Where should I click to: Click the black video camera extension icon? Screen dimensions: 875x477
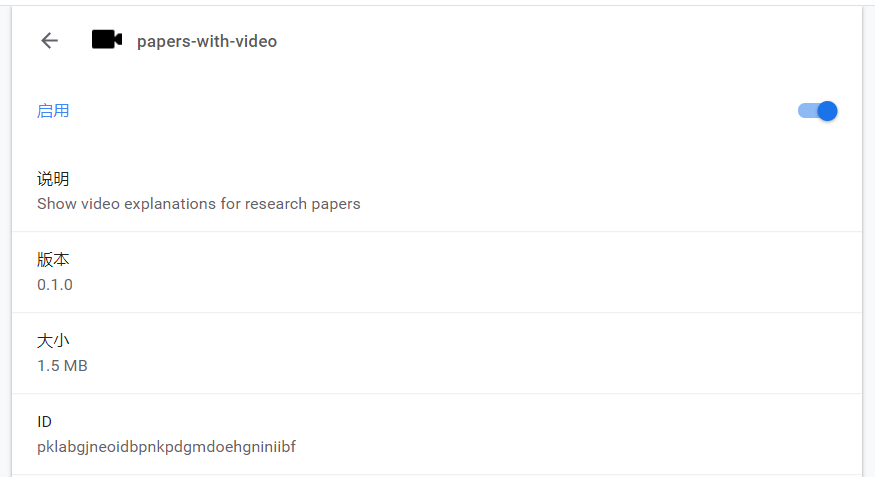pos(107,40)
